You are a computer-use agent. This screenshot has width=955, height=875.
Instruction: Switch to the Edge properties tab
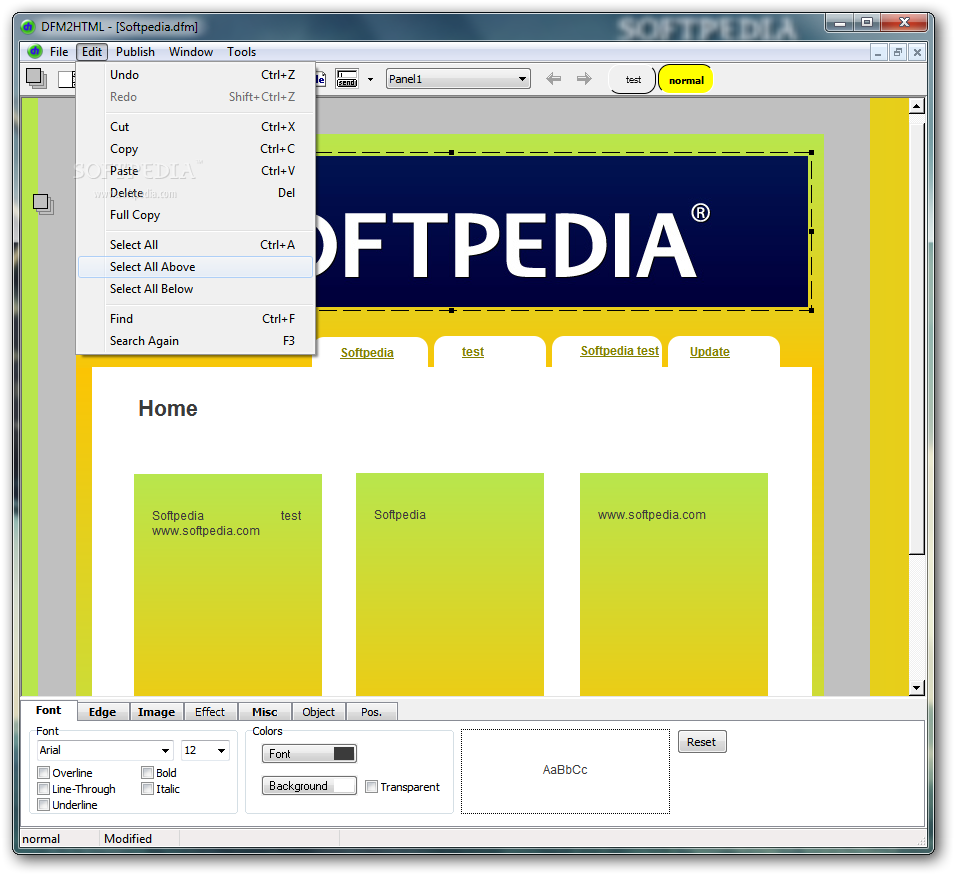pos(102,712)
